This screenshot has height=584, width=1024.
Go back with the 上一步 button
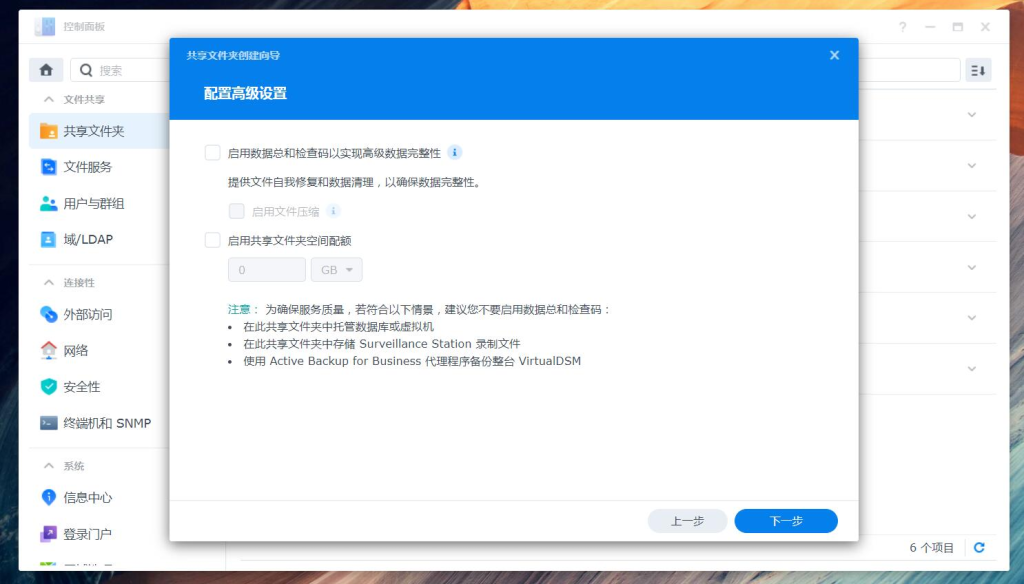[687, 520]
